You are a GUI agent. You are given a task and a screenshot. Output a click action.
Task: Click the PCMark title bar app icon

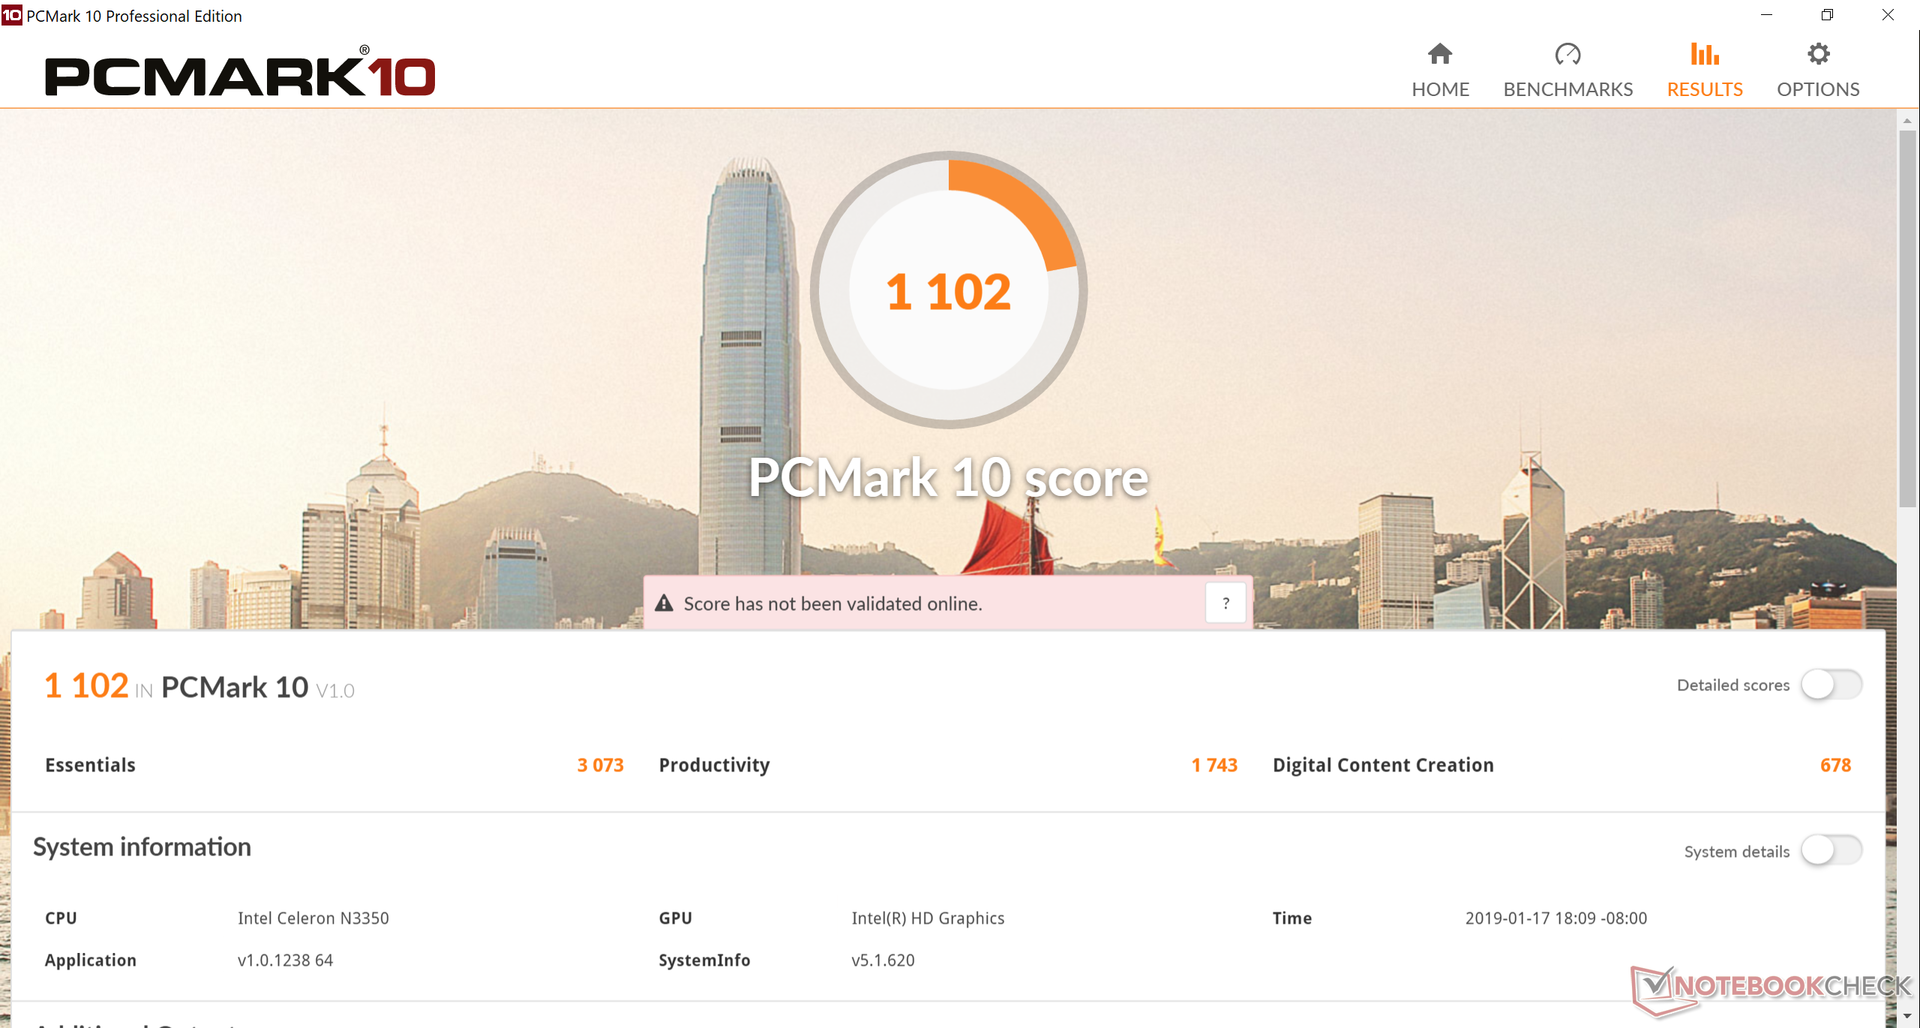[x=12, y=16]
